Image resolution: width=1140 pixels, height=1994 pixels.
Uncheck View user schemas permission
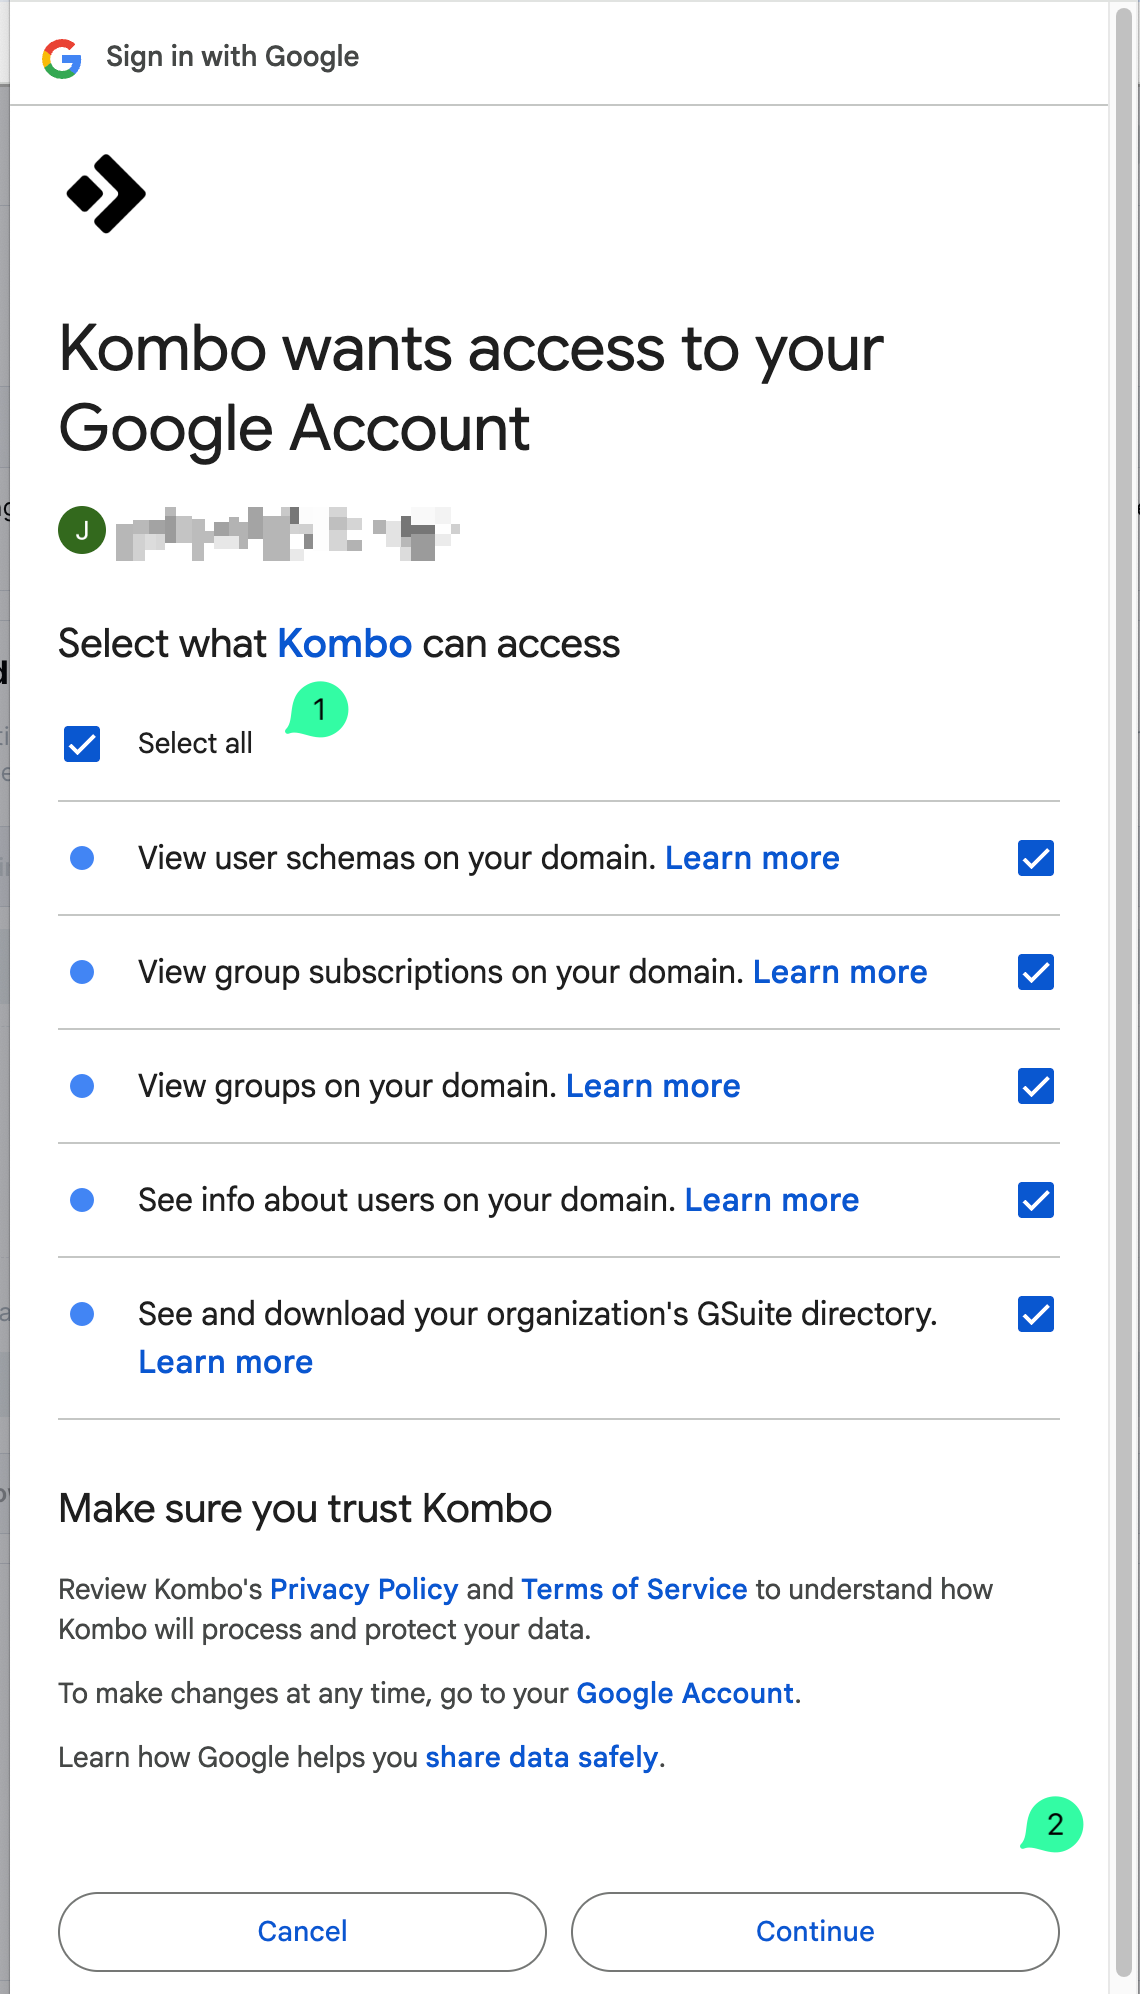[1036, 858]
